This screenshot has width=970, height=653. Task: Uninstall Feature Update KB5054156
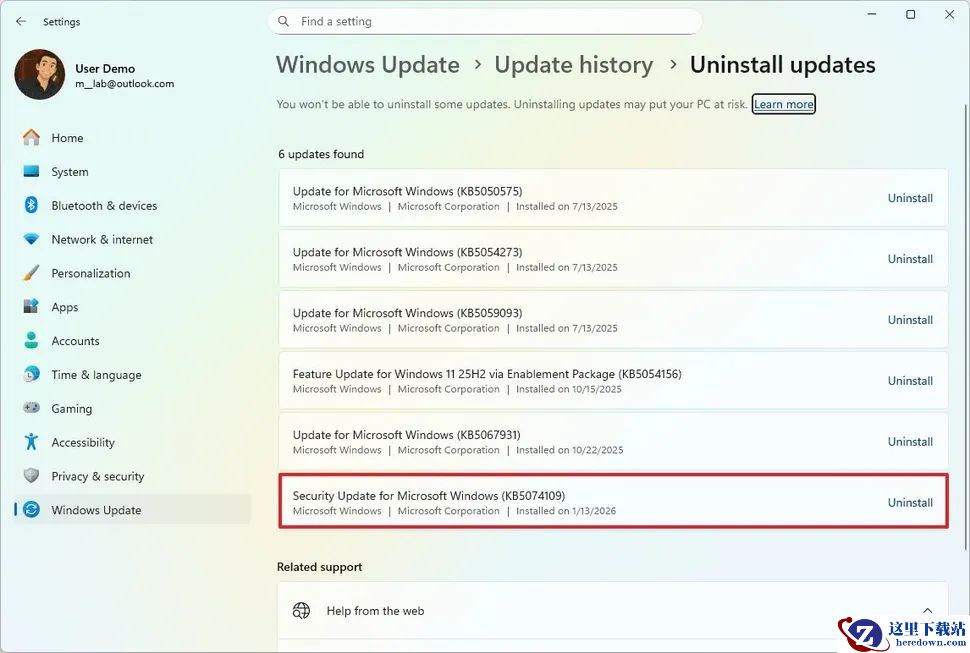[910, 381]
